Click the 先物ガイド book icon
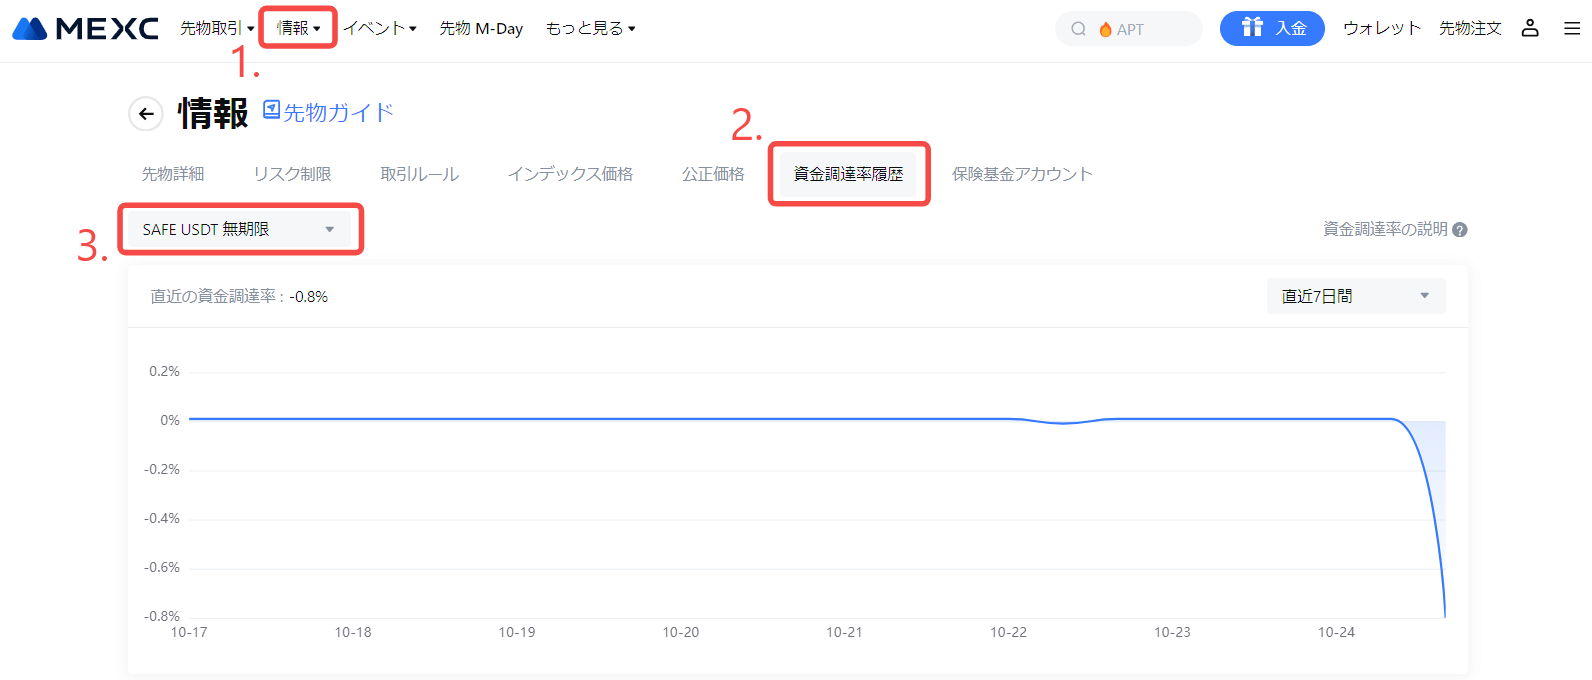1592x680 pixels. coord(271,110)
